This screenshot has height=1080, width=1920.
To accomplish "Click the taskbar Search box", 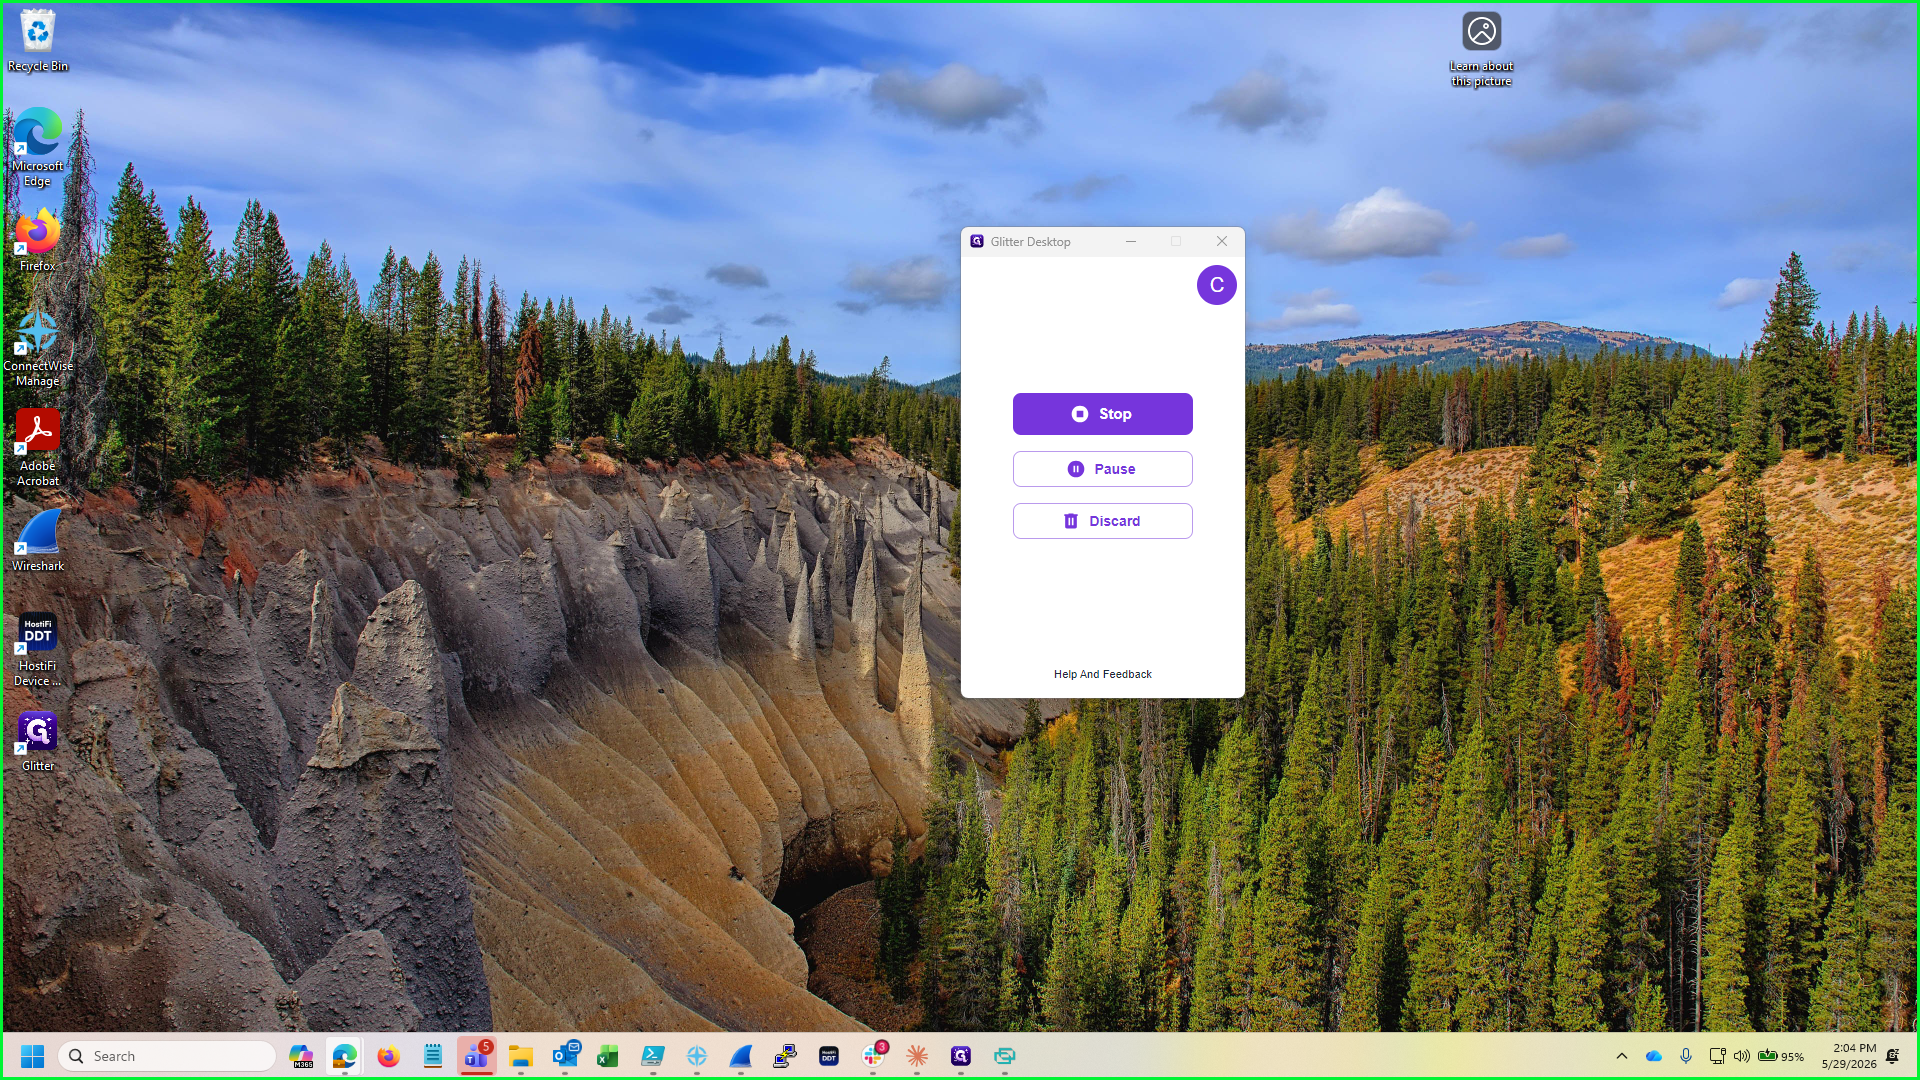I will point(167,1056).
